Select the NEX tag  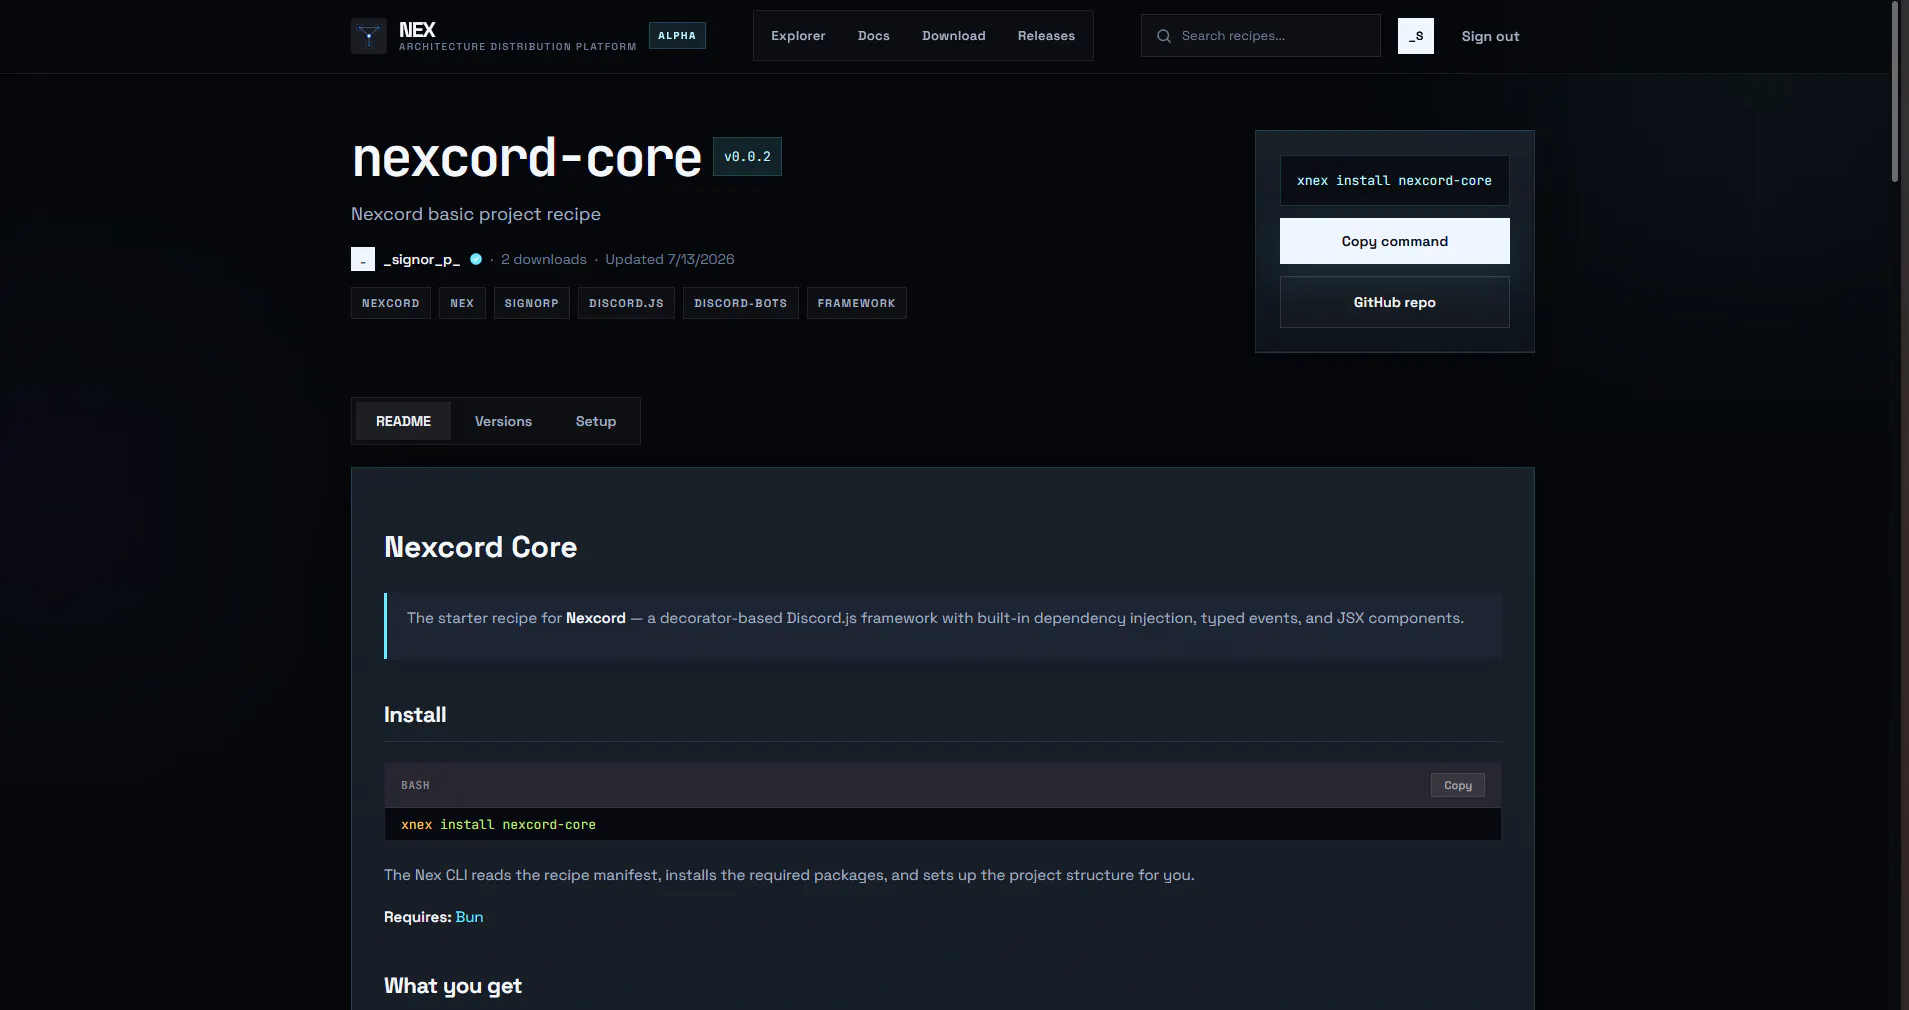point(462,303)
